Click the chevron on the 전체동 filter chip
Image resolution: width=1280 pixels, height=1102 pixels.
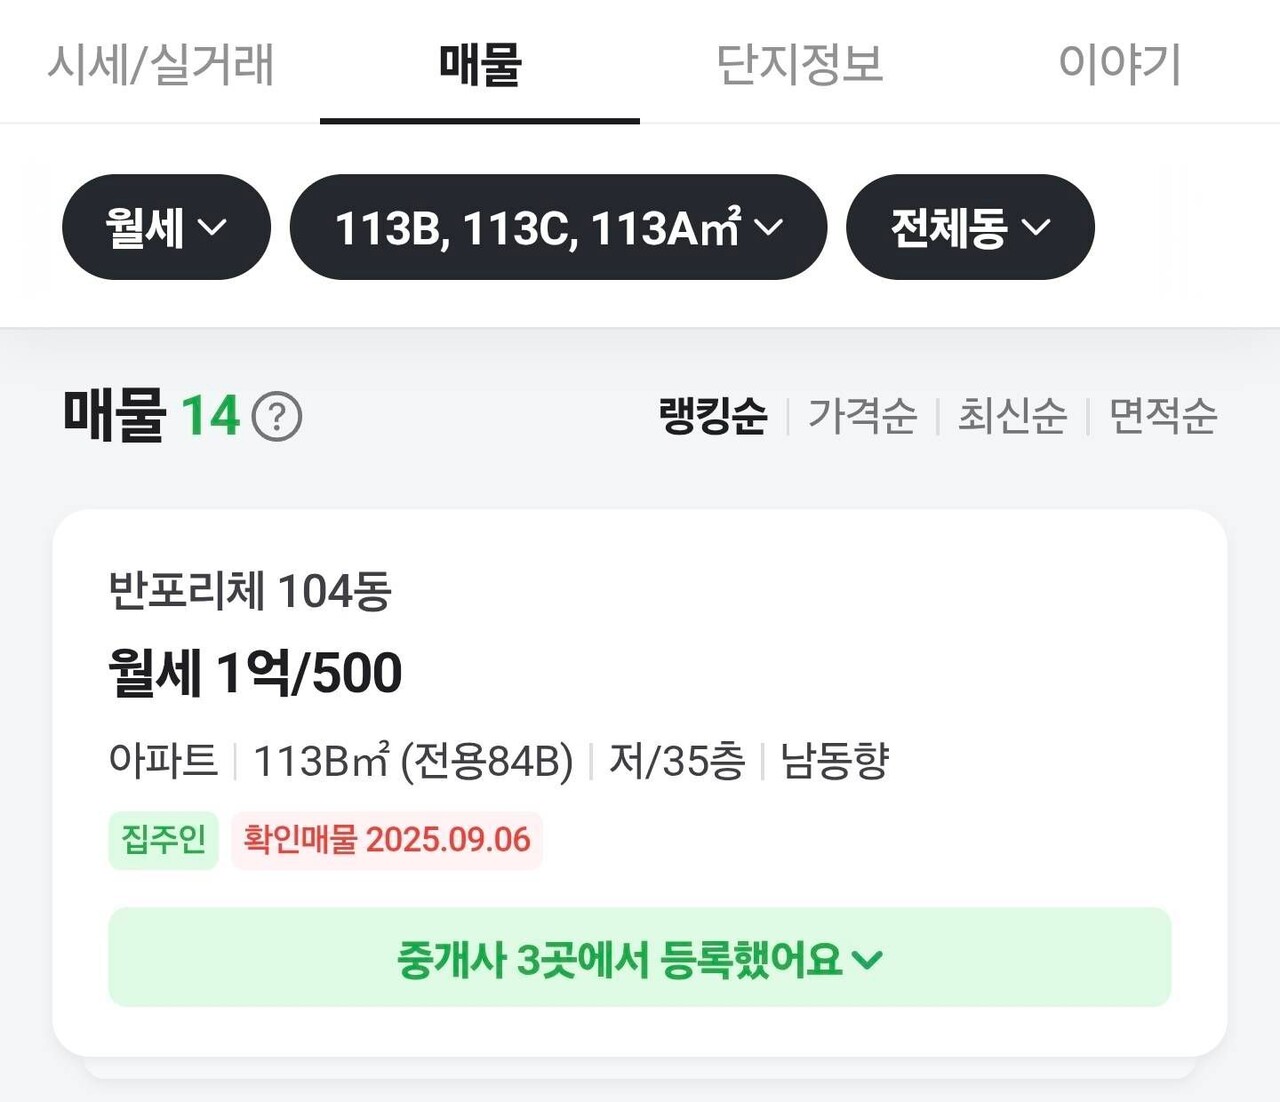coord(1036,229)
